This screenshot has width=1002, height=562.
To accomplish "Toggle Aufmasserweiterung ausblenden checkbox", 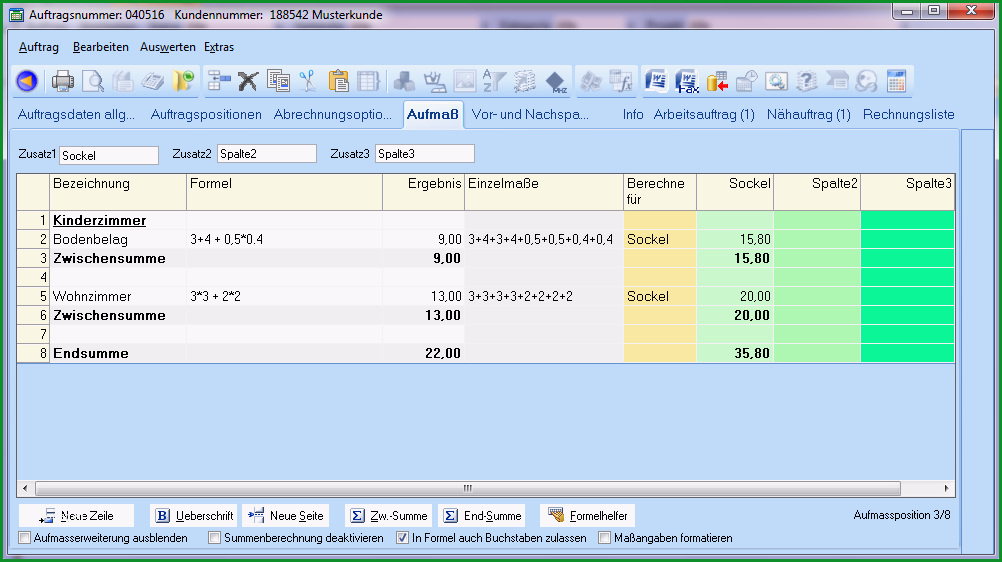I will (25, 538).
